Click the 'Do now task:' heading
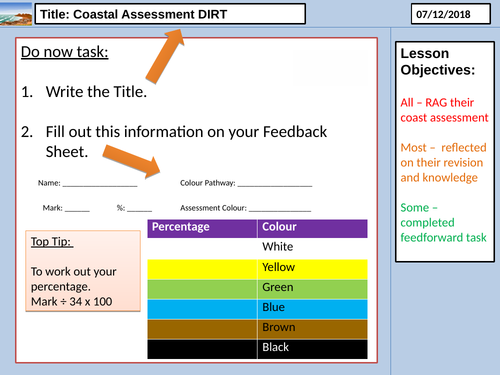 65,52
